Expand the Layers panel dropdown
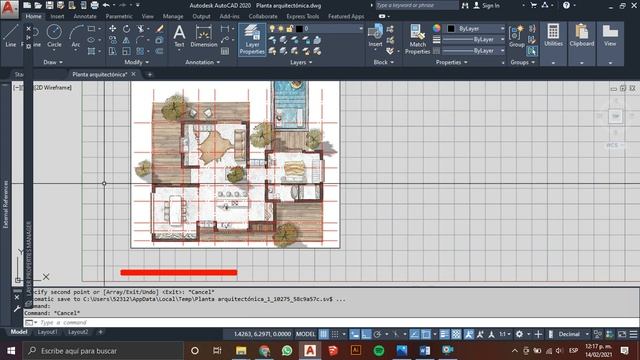Screen dimensions: 640x360 (301, 62)
